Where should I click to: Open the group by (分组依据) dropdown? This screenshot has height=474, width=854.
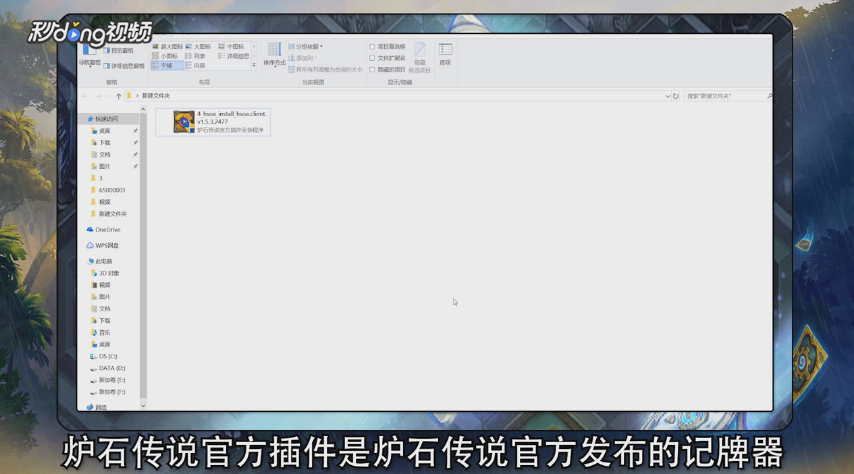[x=306, y=47]
